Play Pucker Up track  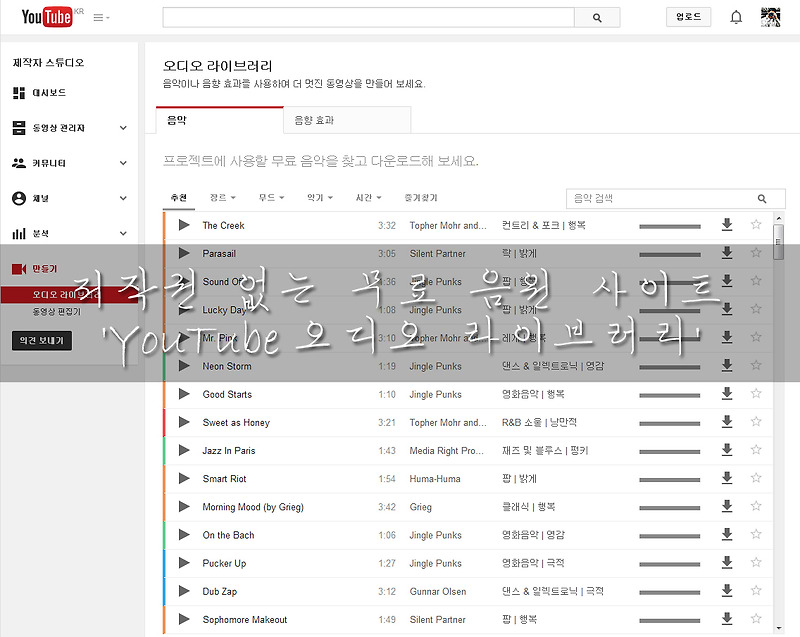point(184,563)
